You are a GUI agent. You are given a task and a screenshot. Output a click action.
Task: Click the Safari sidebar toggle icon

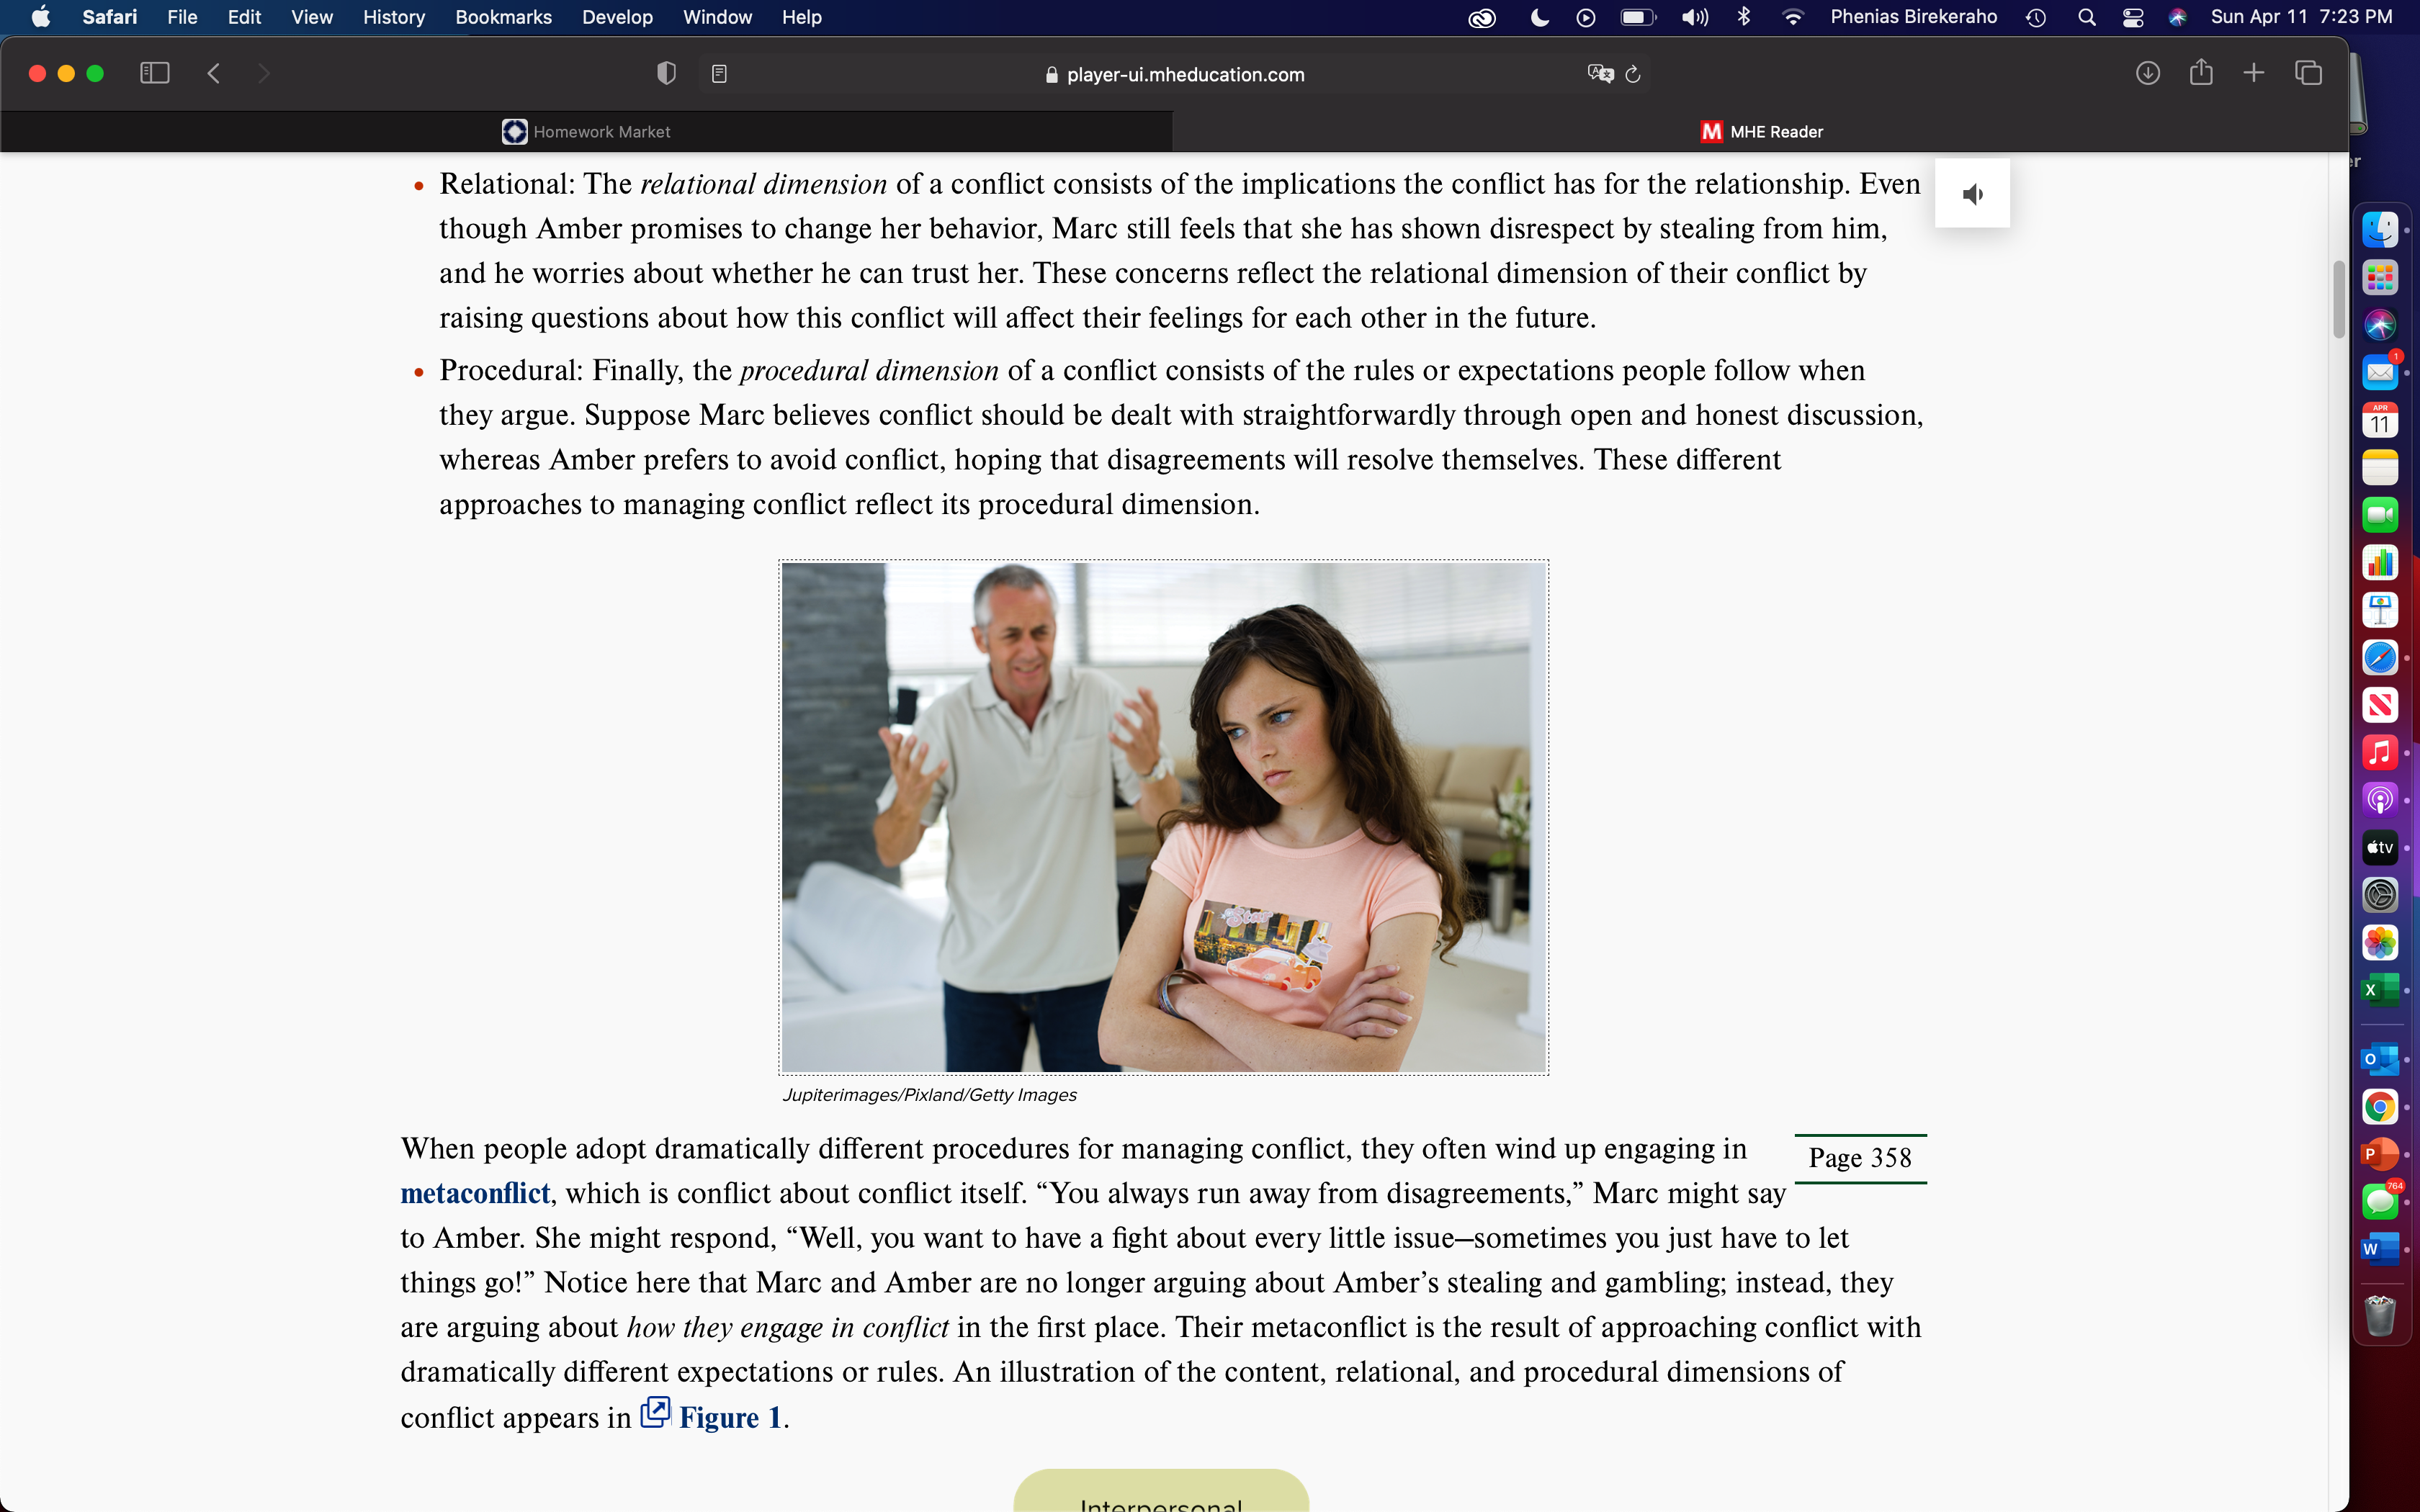tap(155, 73)
